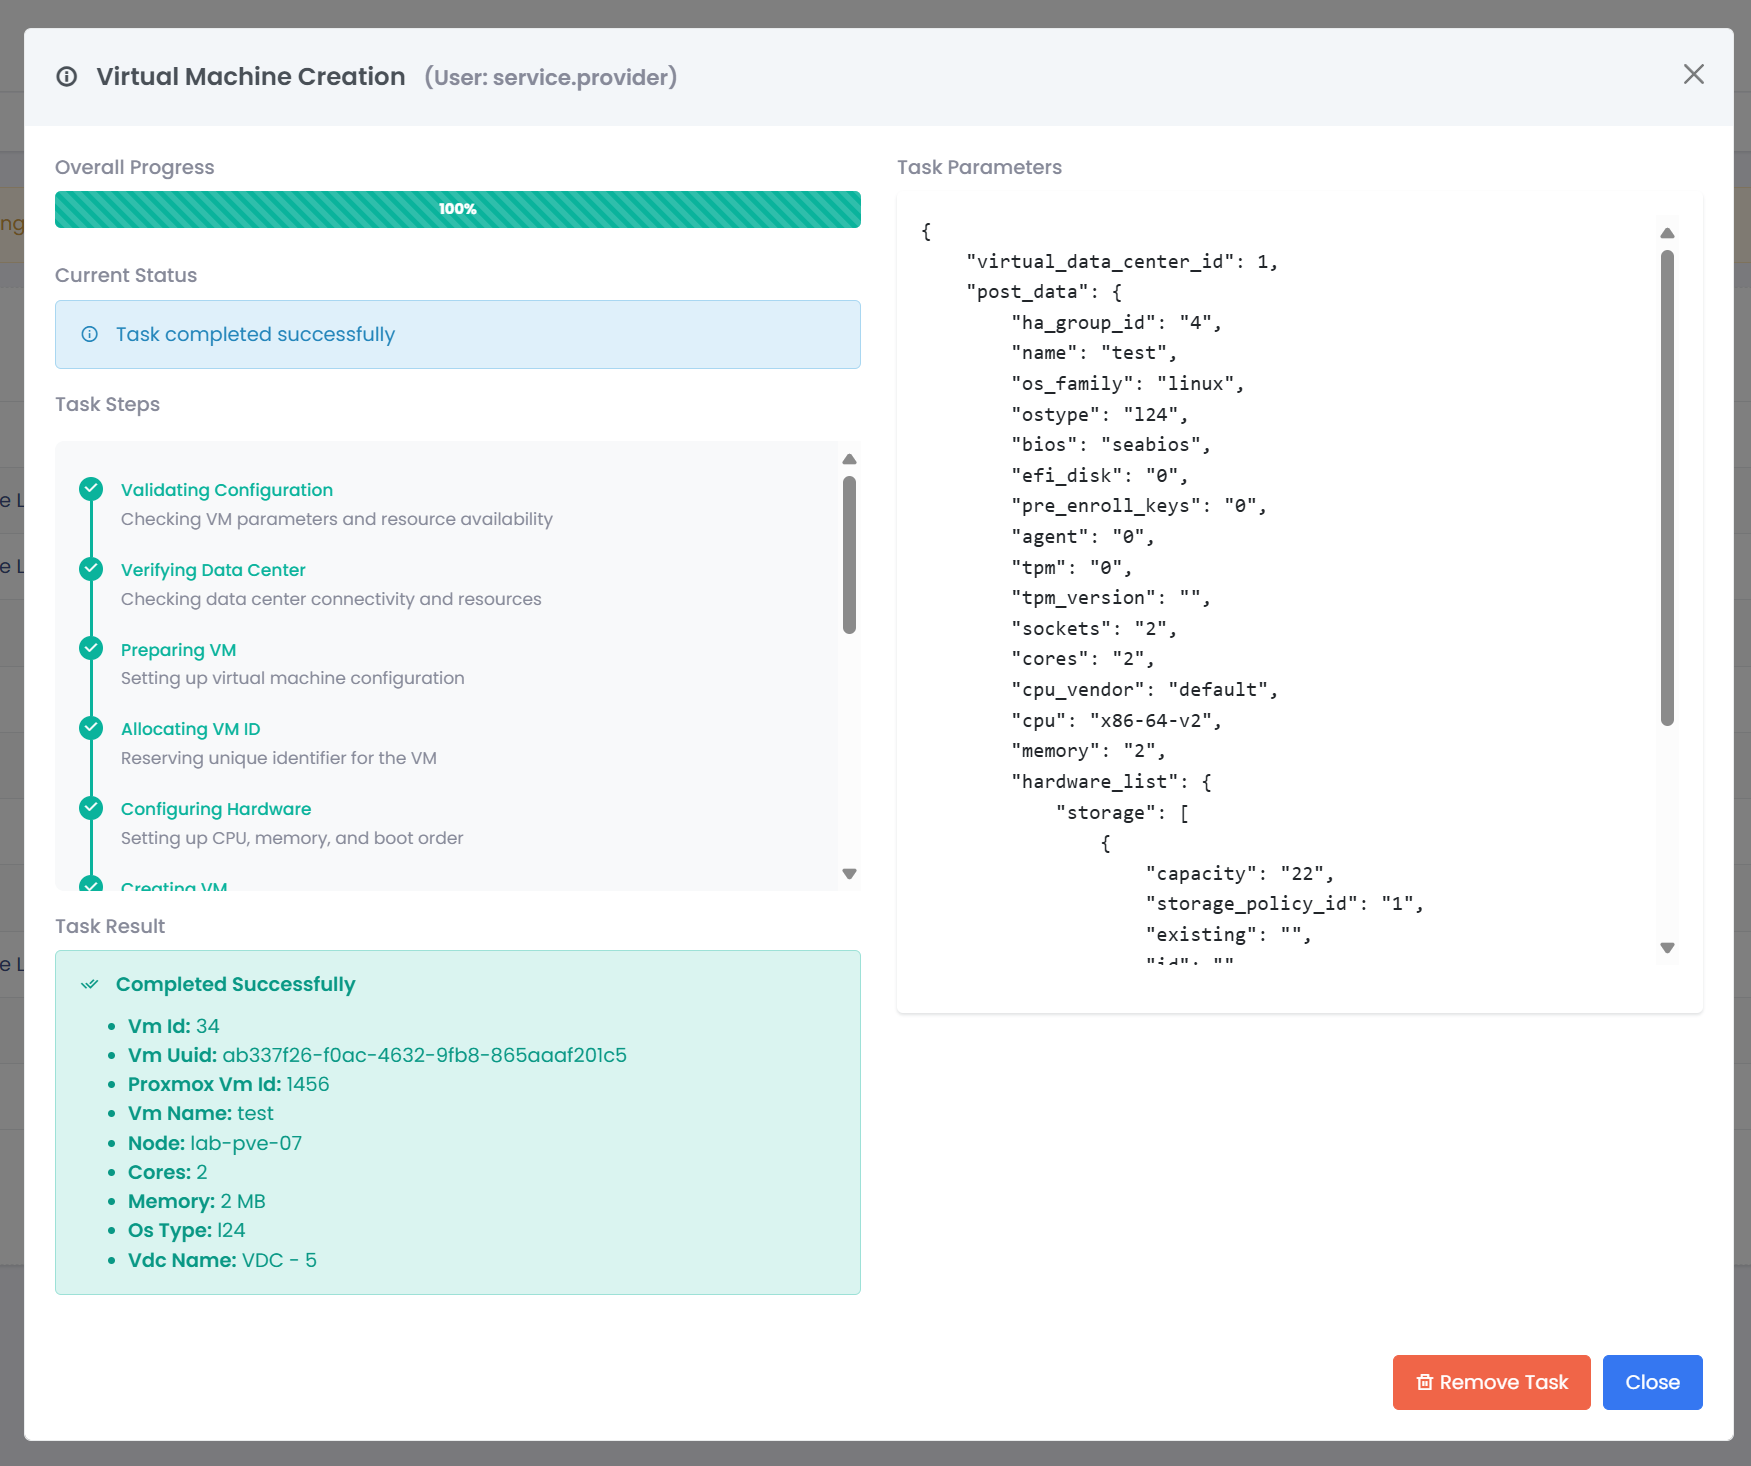Select the Task Parameters panel heading
1751x1466 pixels.
pos(979,167)
